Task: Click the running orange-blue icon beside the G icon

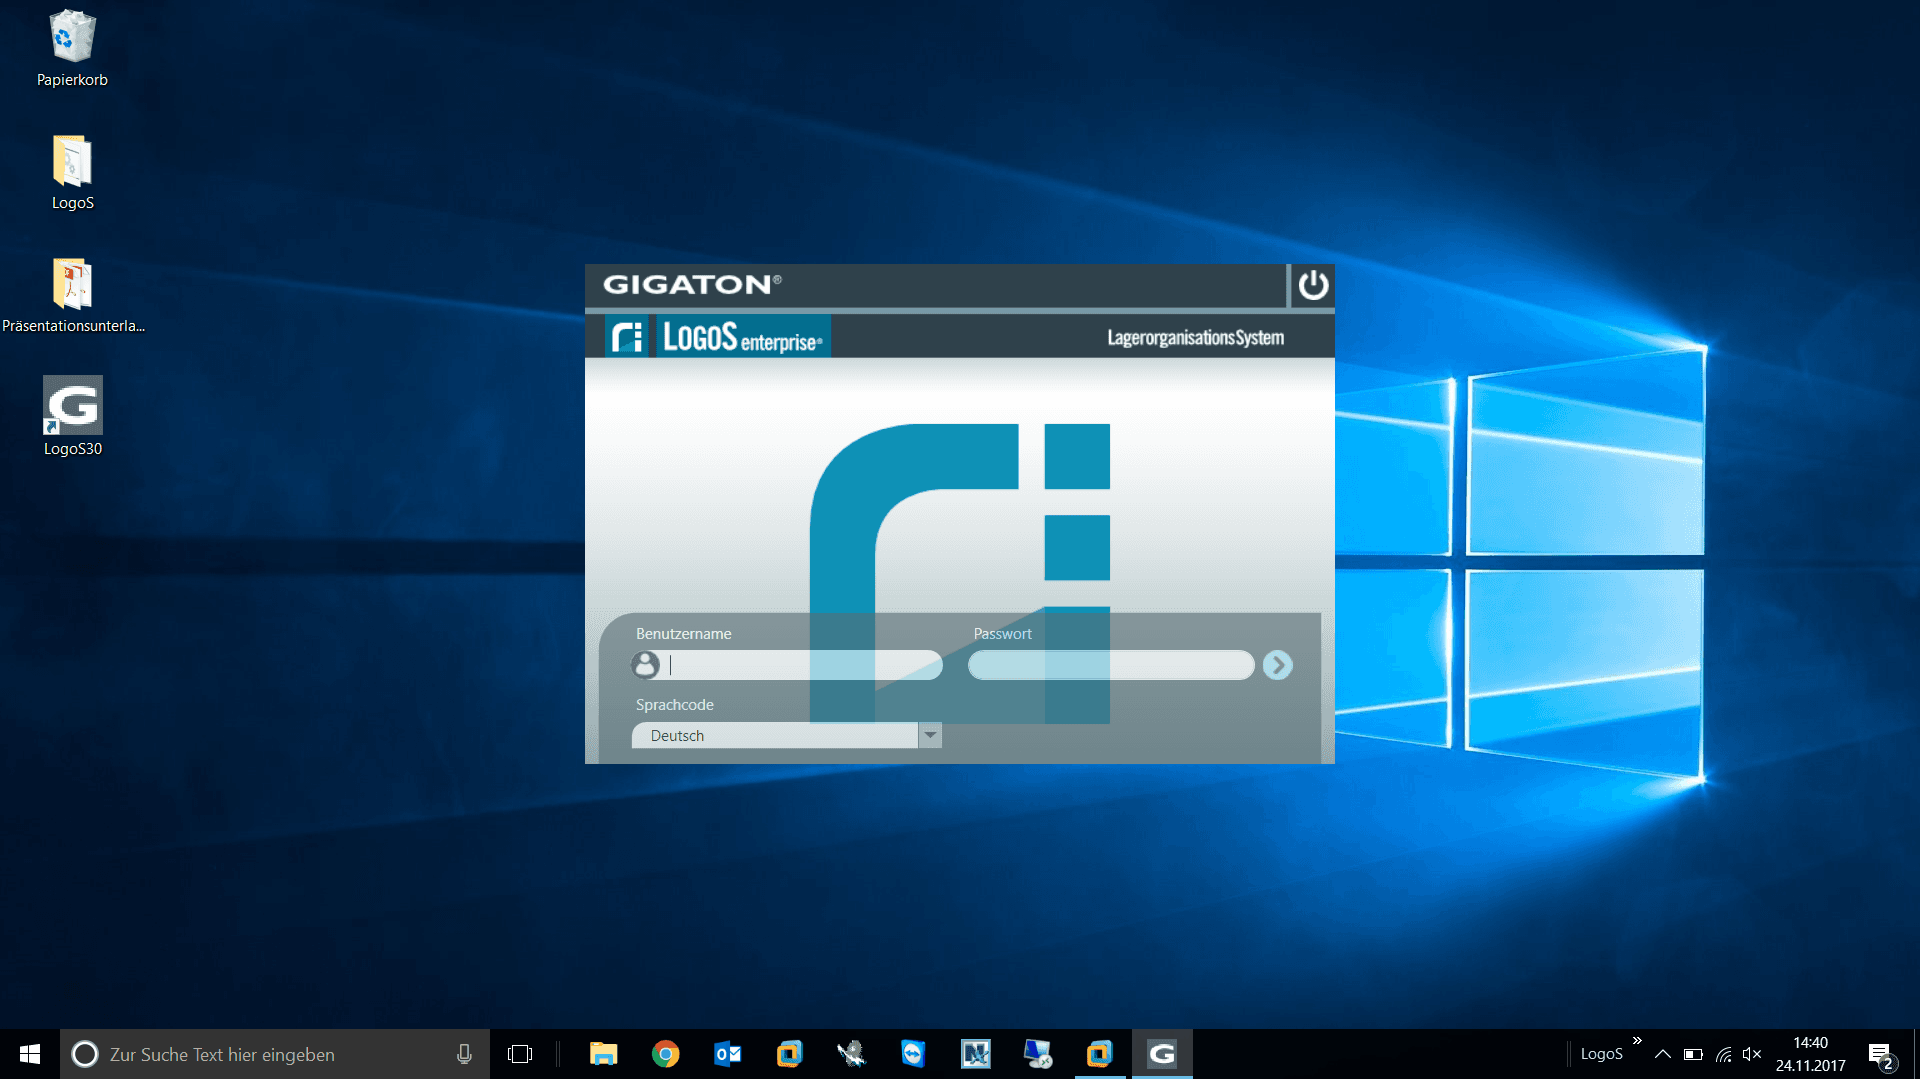Action: (x=1099, y=1054)
